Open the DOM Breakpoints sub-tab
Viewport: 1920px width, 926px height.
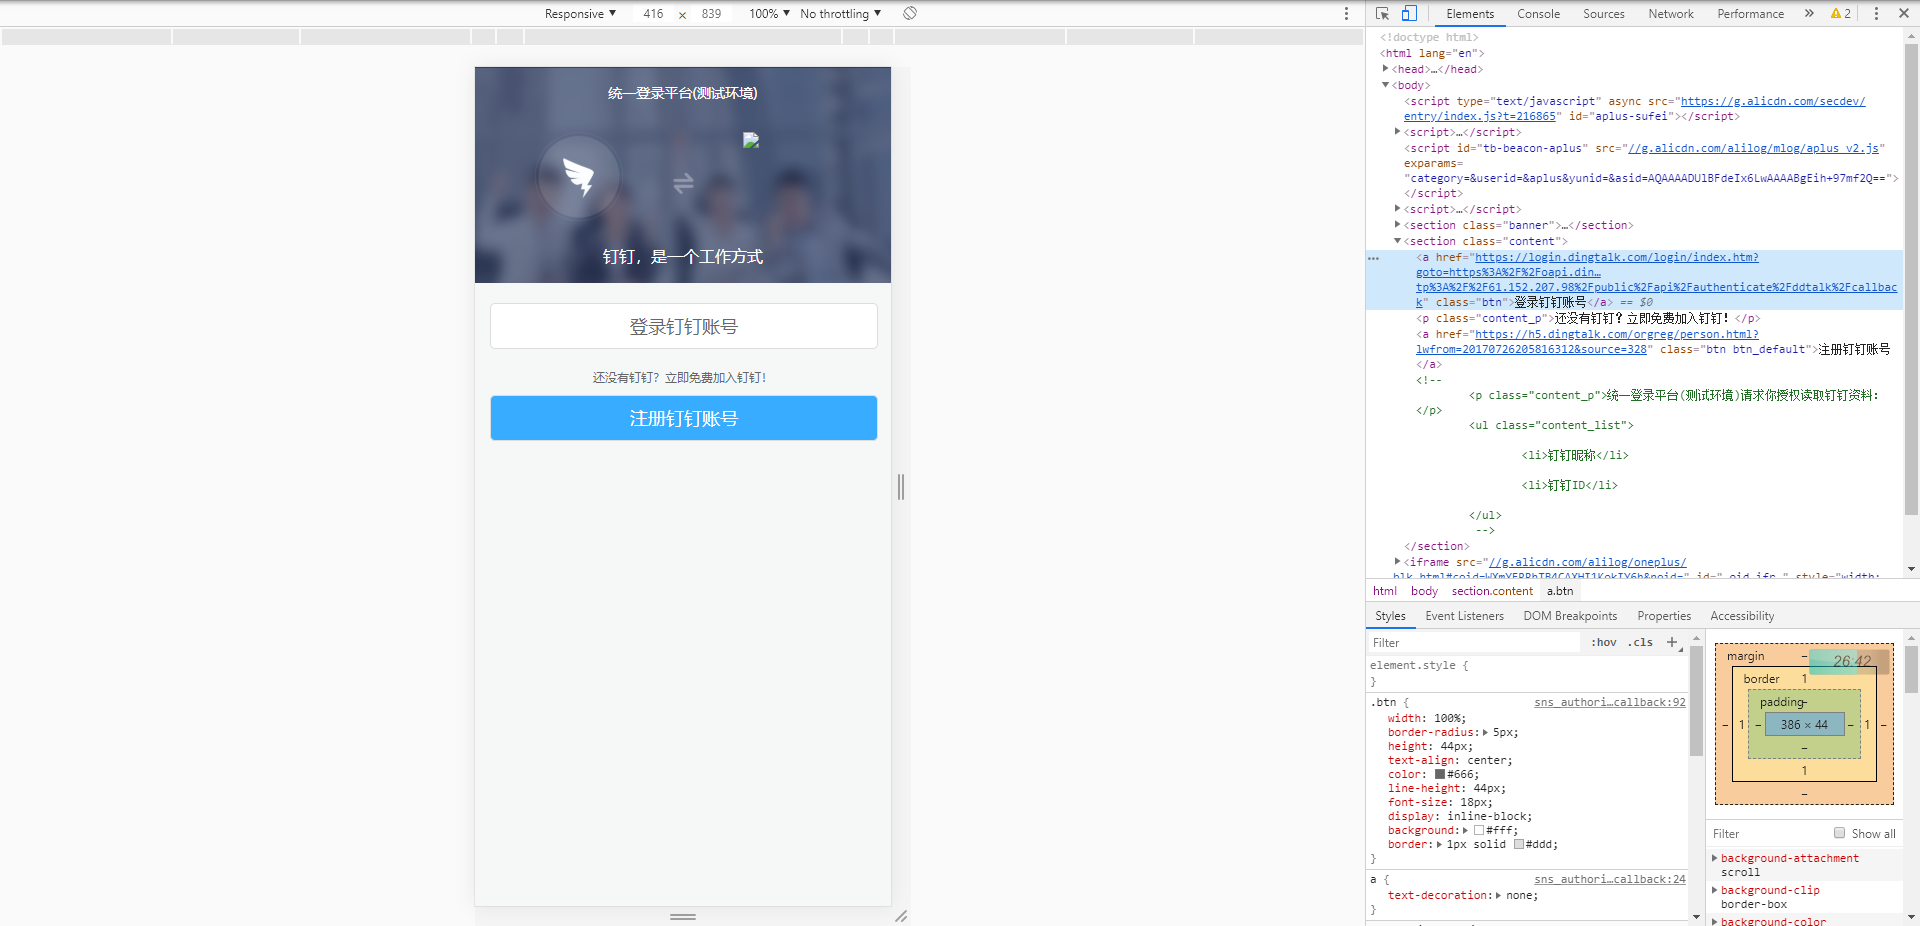tap(1570, 616)
